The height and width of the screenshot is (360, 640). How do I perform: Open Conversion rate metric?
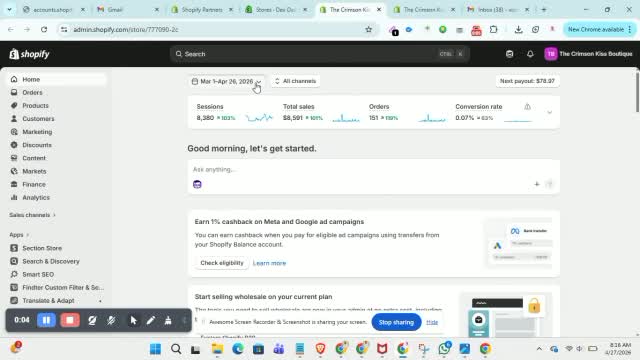pyautogui.click(x=495, y=112)
